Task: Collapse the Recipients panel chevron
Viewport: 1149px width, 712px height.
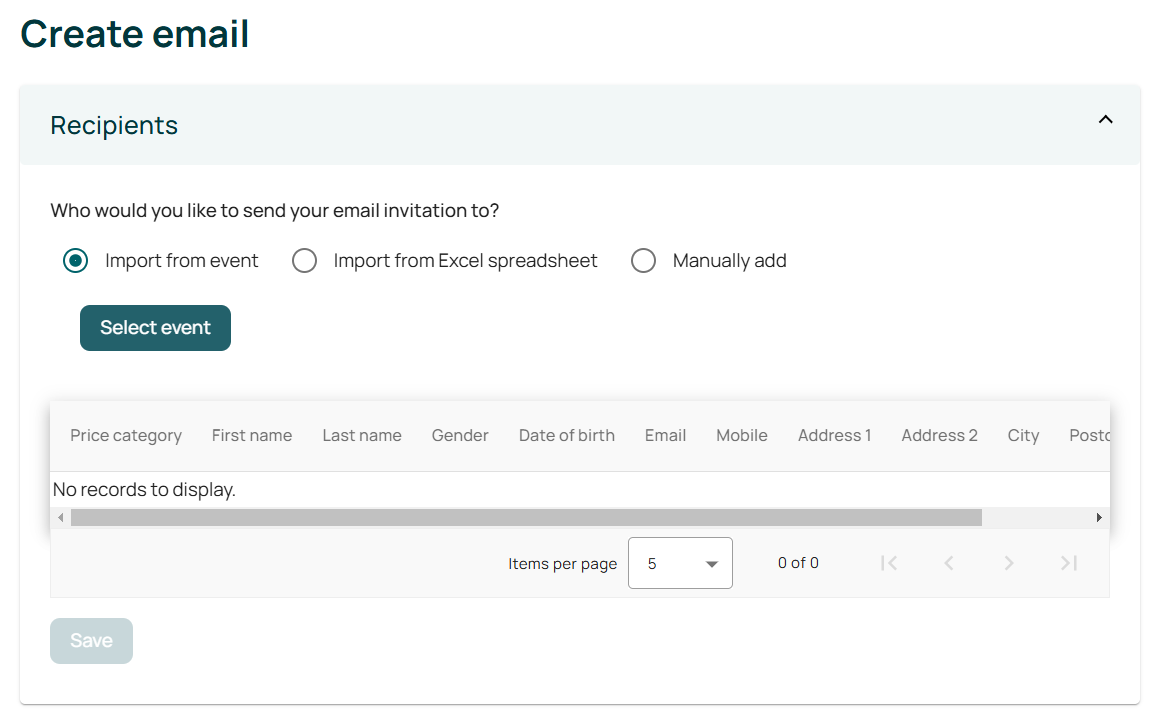Action: click(1105, 120)
